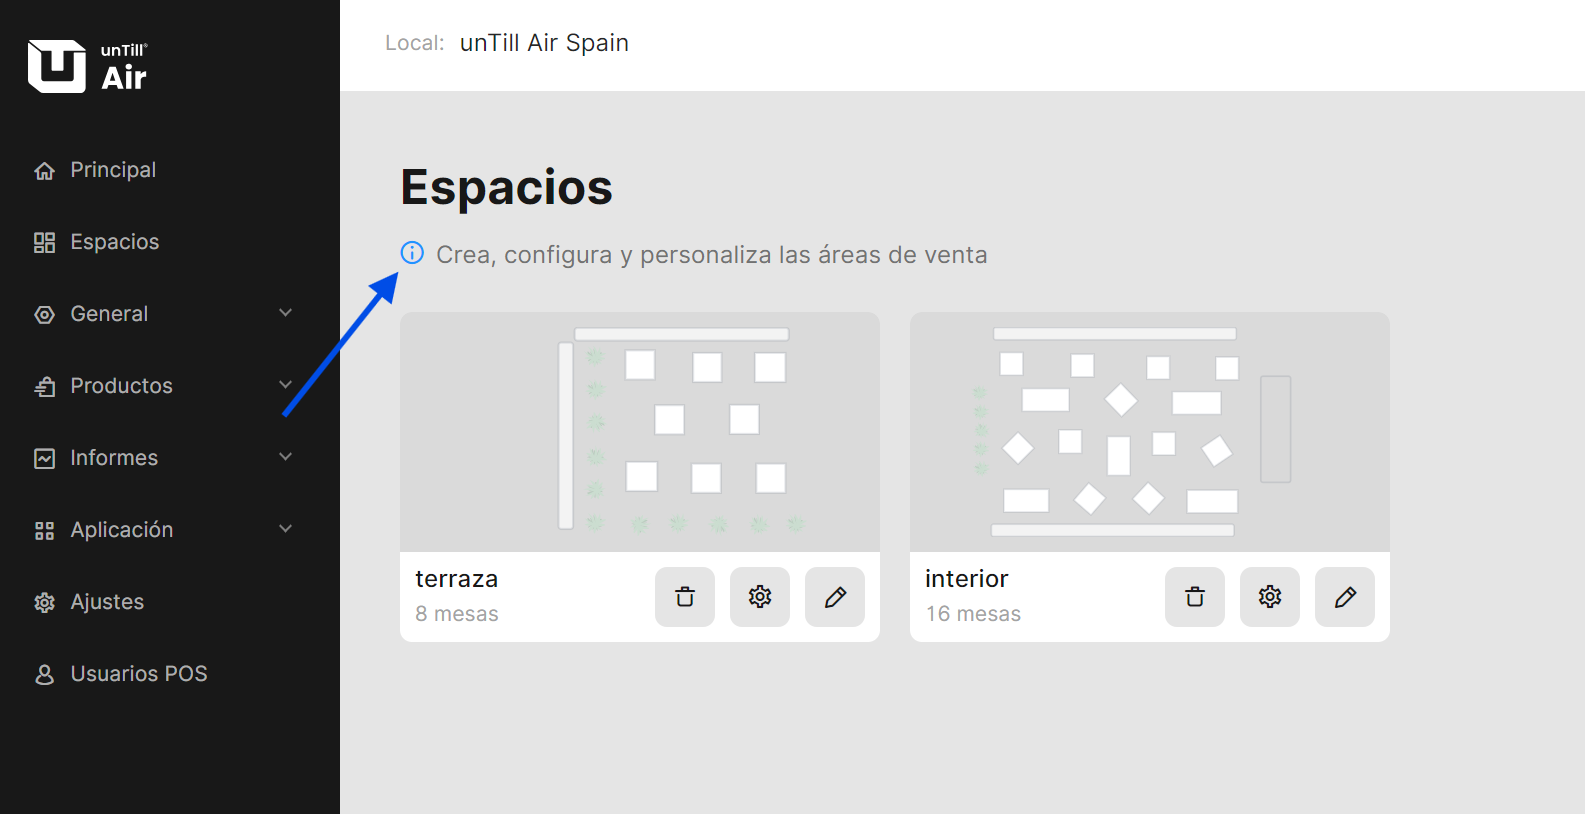This screenshot has height=814, width=1585.
Task: Open the terraza floor plan thumbnail
Action: pos(640,432)
